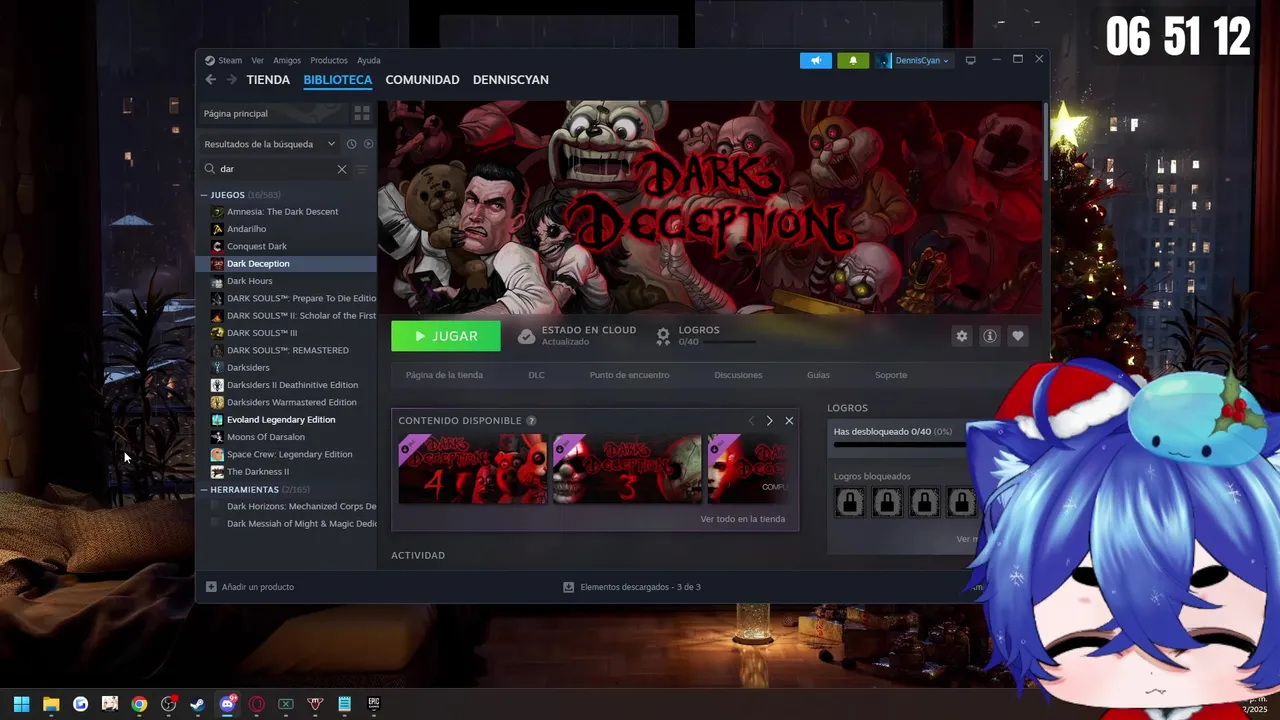Close the Contenido Disponible panel

(789, 421)
